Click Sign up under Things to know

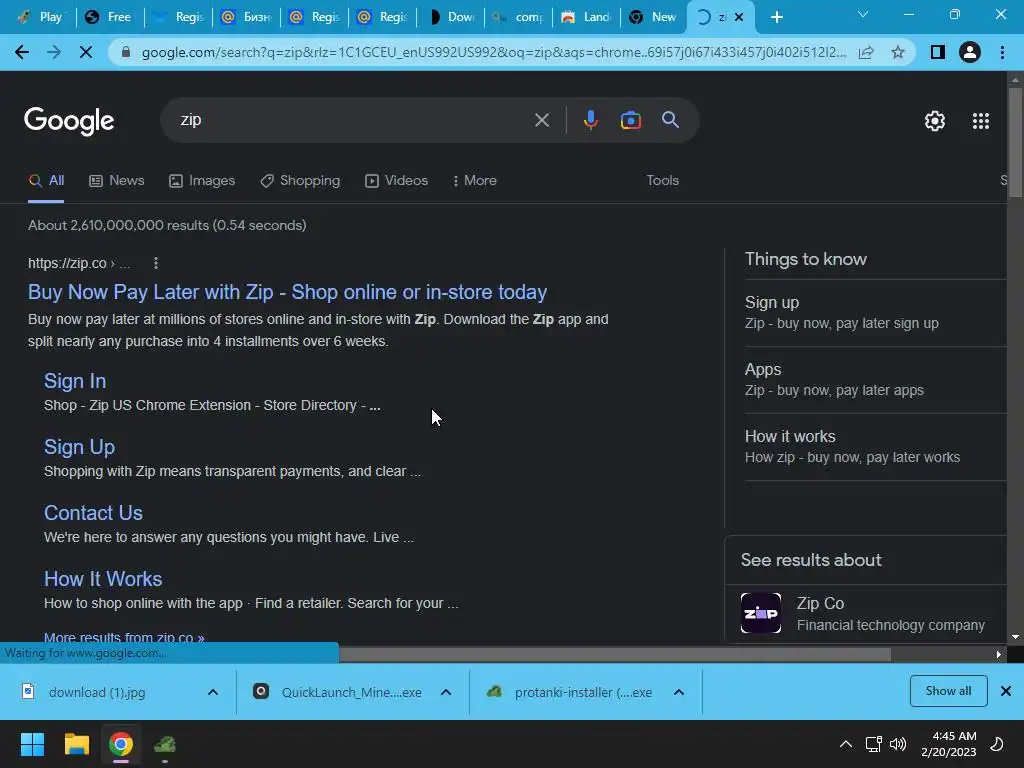click(771, 303)
